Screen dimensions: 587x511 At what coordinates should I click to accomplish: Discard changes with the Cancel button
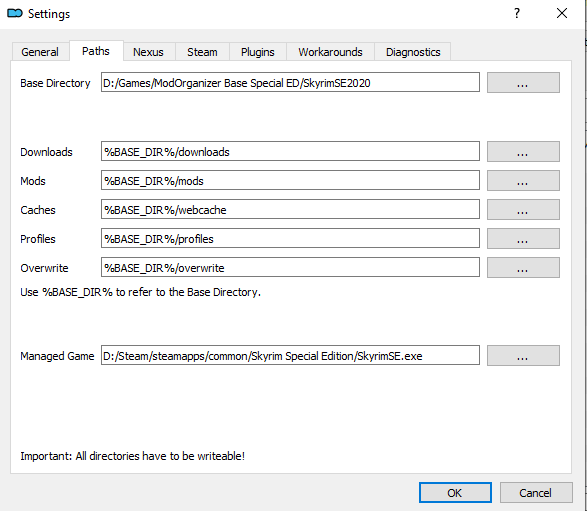pos(536,493)
